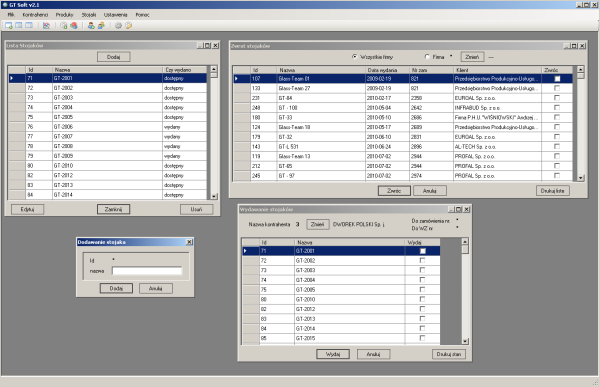Open the Ustawienia menu
This screenshot has width=600, height=387.
(116, 15)
